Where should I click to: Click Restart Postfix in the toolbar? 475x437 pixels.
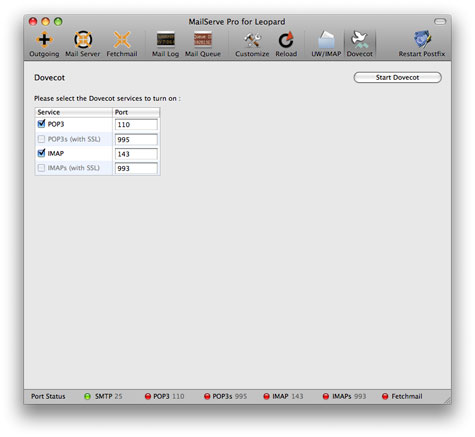(422, 44)
